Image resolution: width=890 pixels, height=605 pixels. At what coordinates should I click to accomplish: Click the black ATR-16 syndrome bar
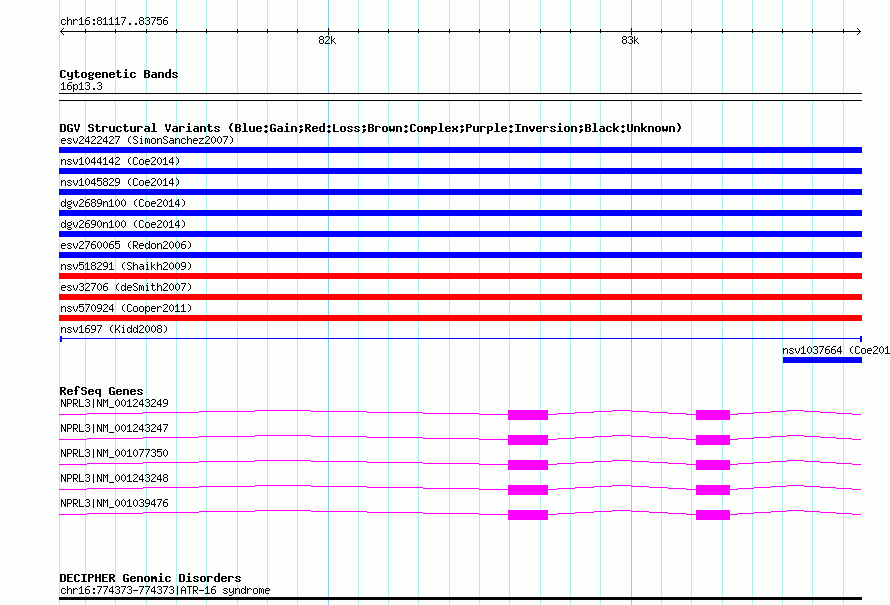[460, 598]
